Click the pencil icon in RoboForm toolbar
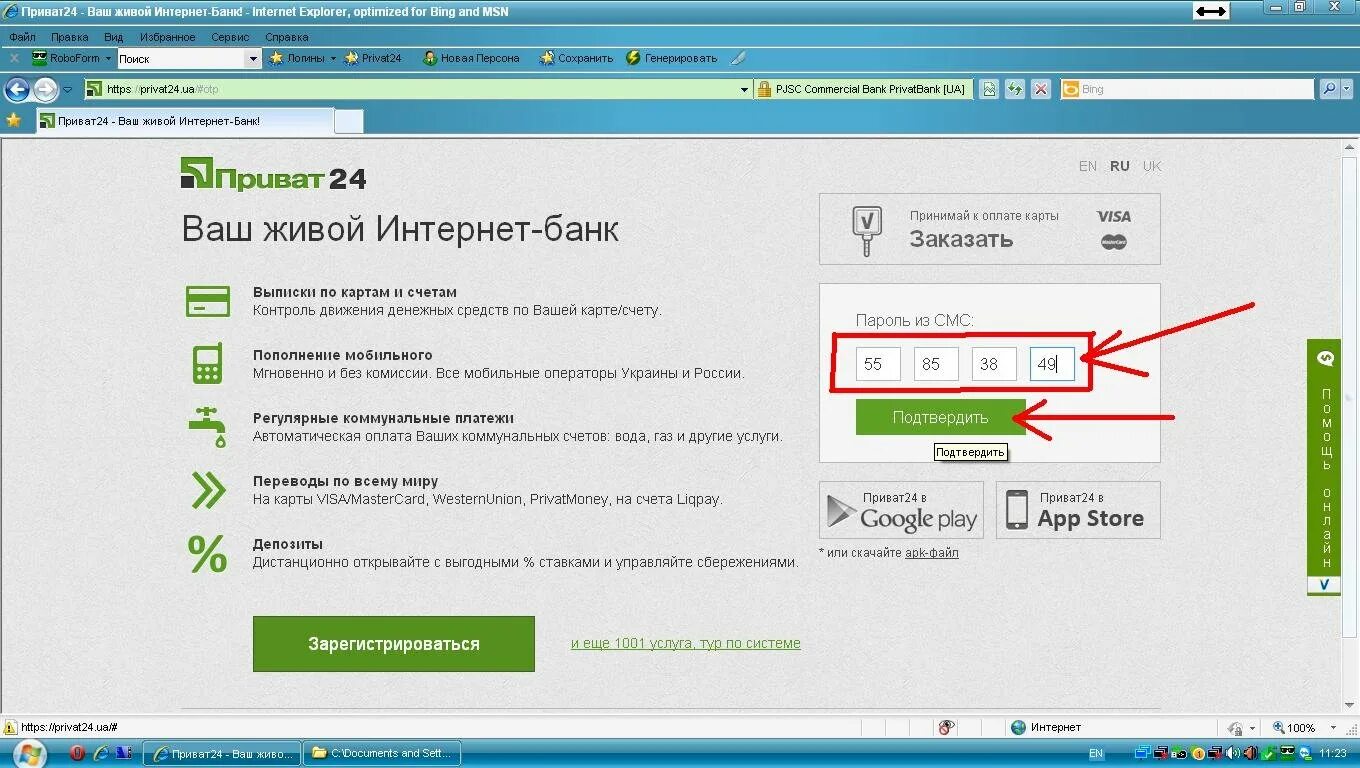Image resolution: width=1360 pixels, height=768 pixels. click(738, 58)
